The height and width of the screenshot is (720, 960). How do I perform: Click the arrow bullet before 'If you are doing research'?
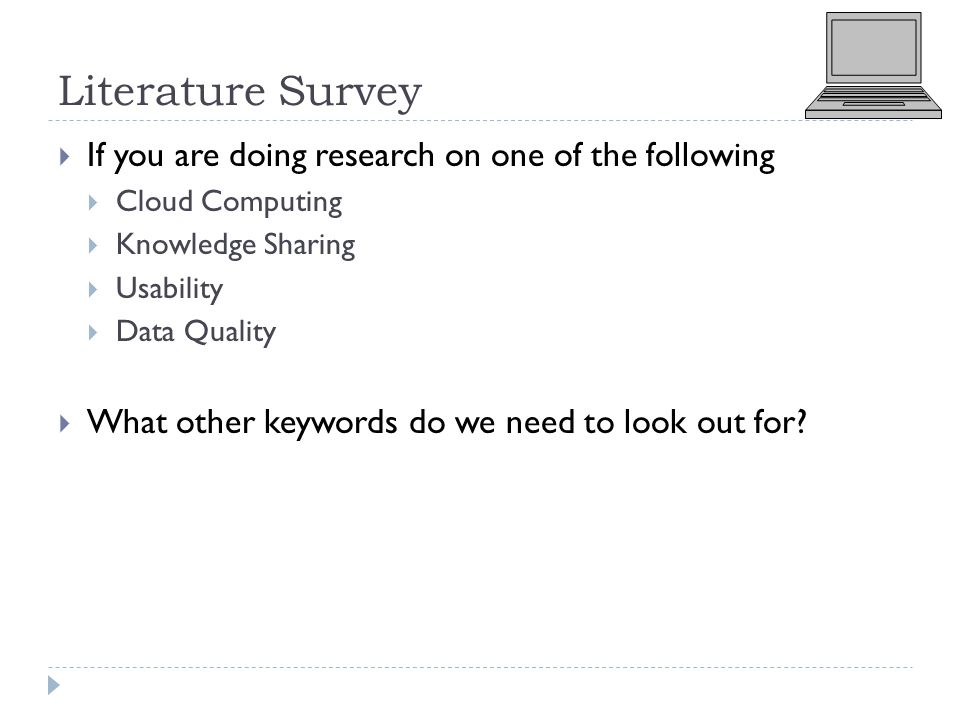[x=65, y=157]
